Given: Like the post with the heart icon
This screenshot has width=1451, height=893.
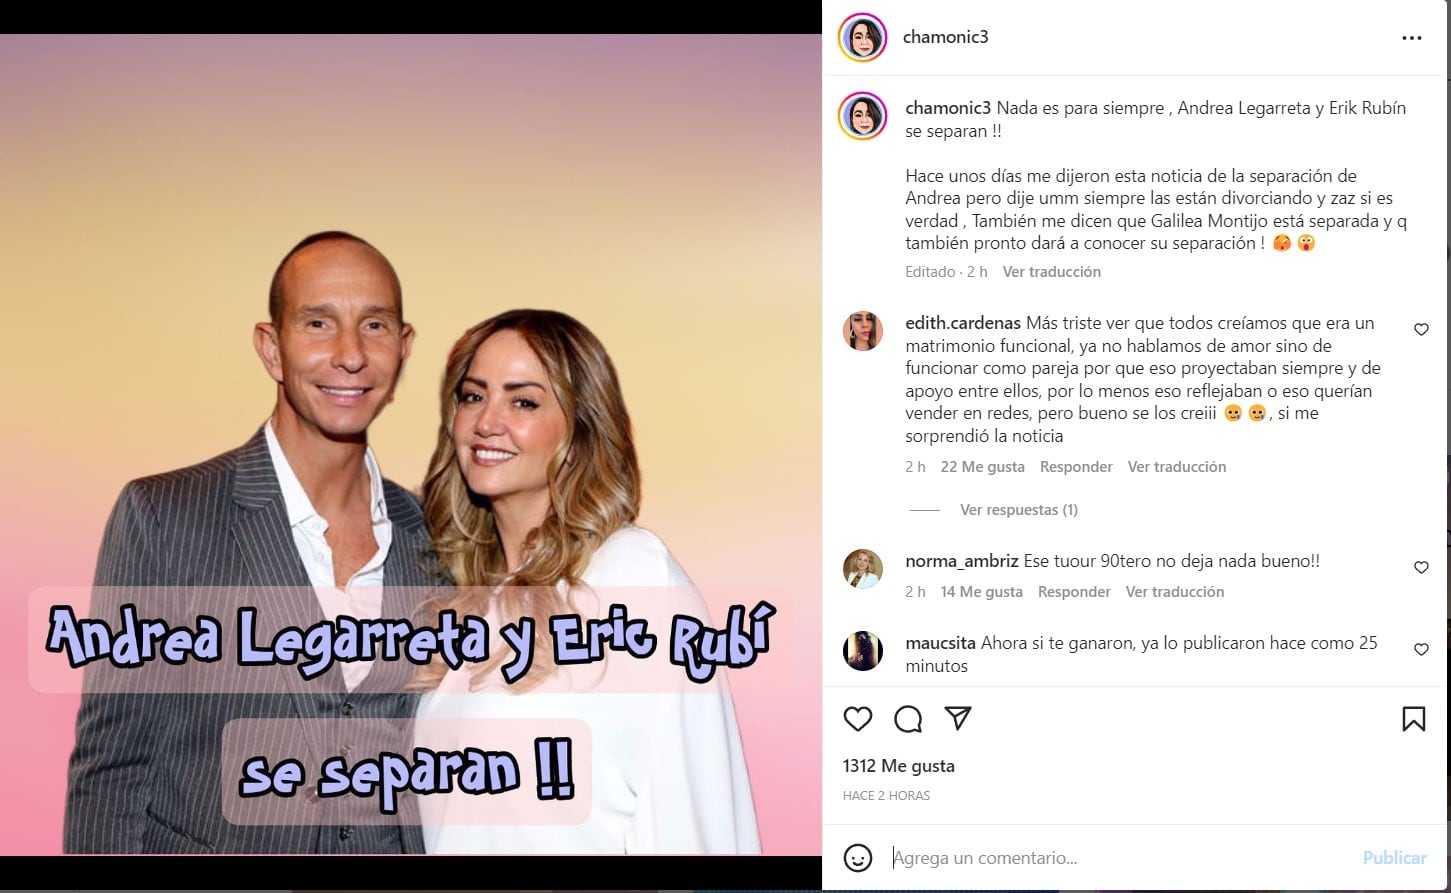Looking at the screenshot, I should (x=858, y=719).
